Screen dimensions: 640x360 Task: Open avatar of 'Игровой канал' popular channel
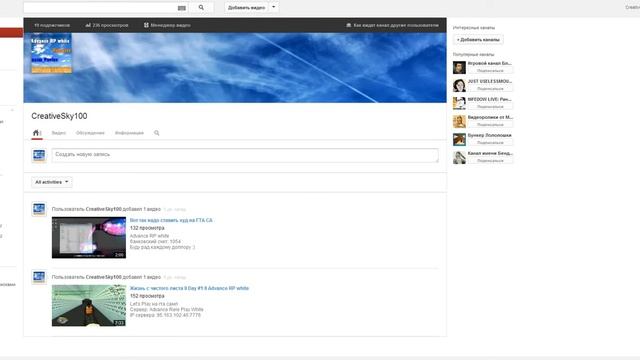point(459,67)
